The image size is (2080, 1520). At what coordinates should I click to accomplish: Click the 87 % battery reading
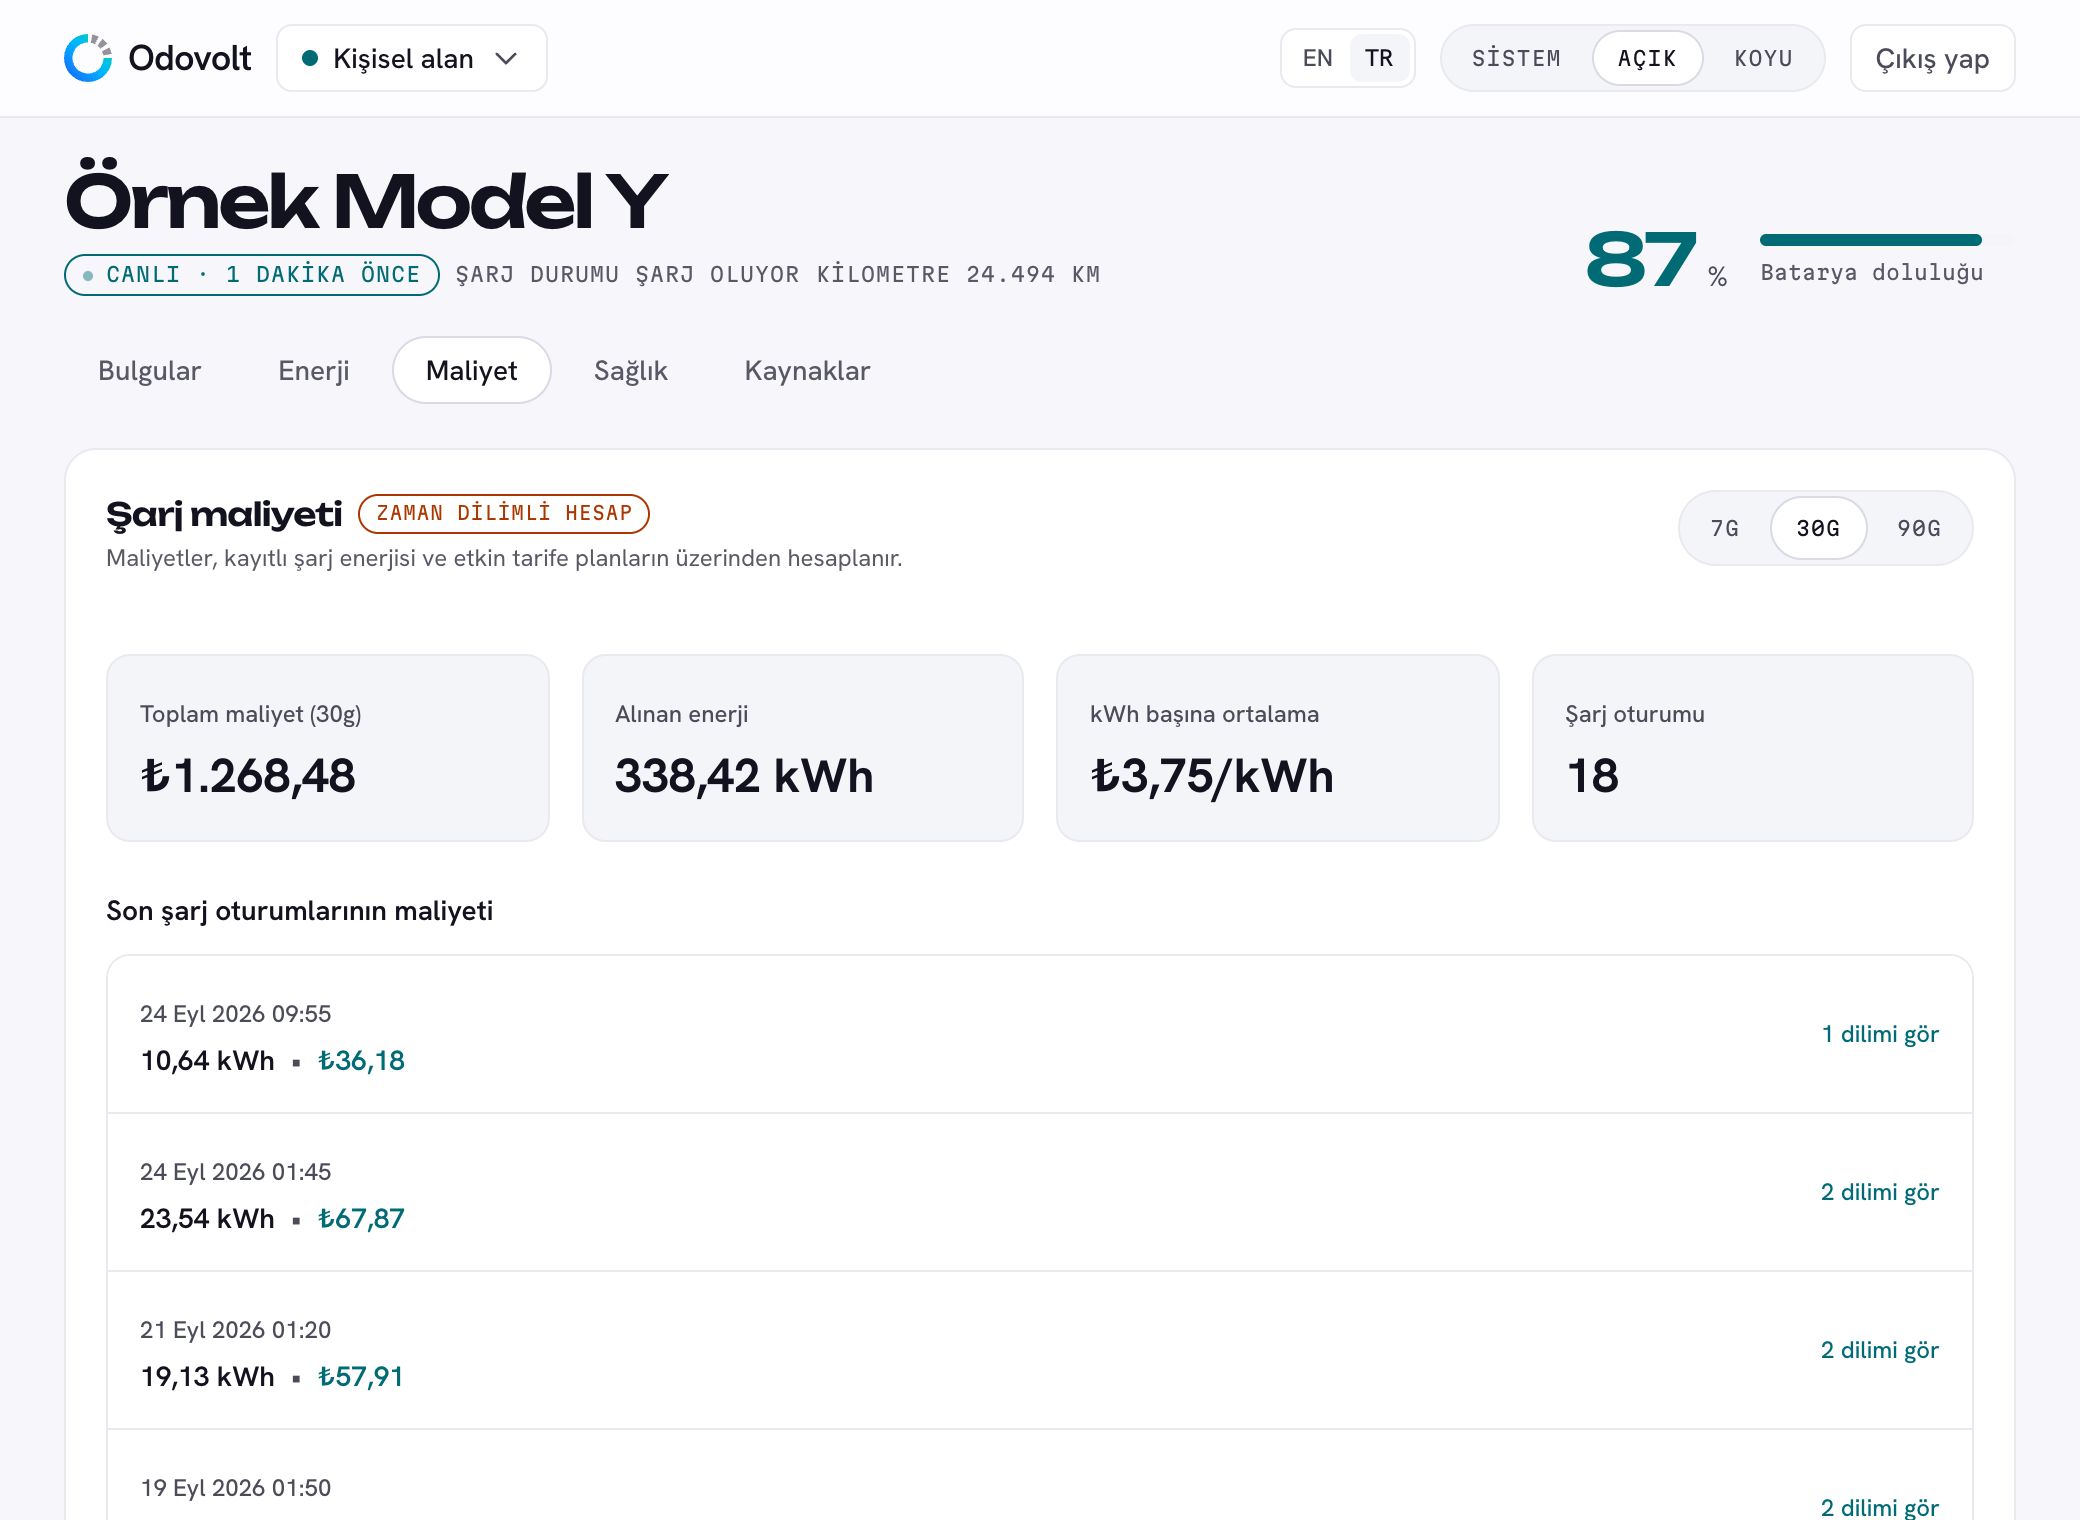click(x=1656, y=260)
